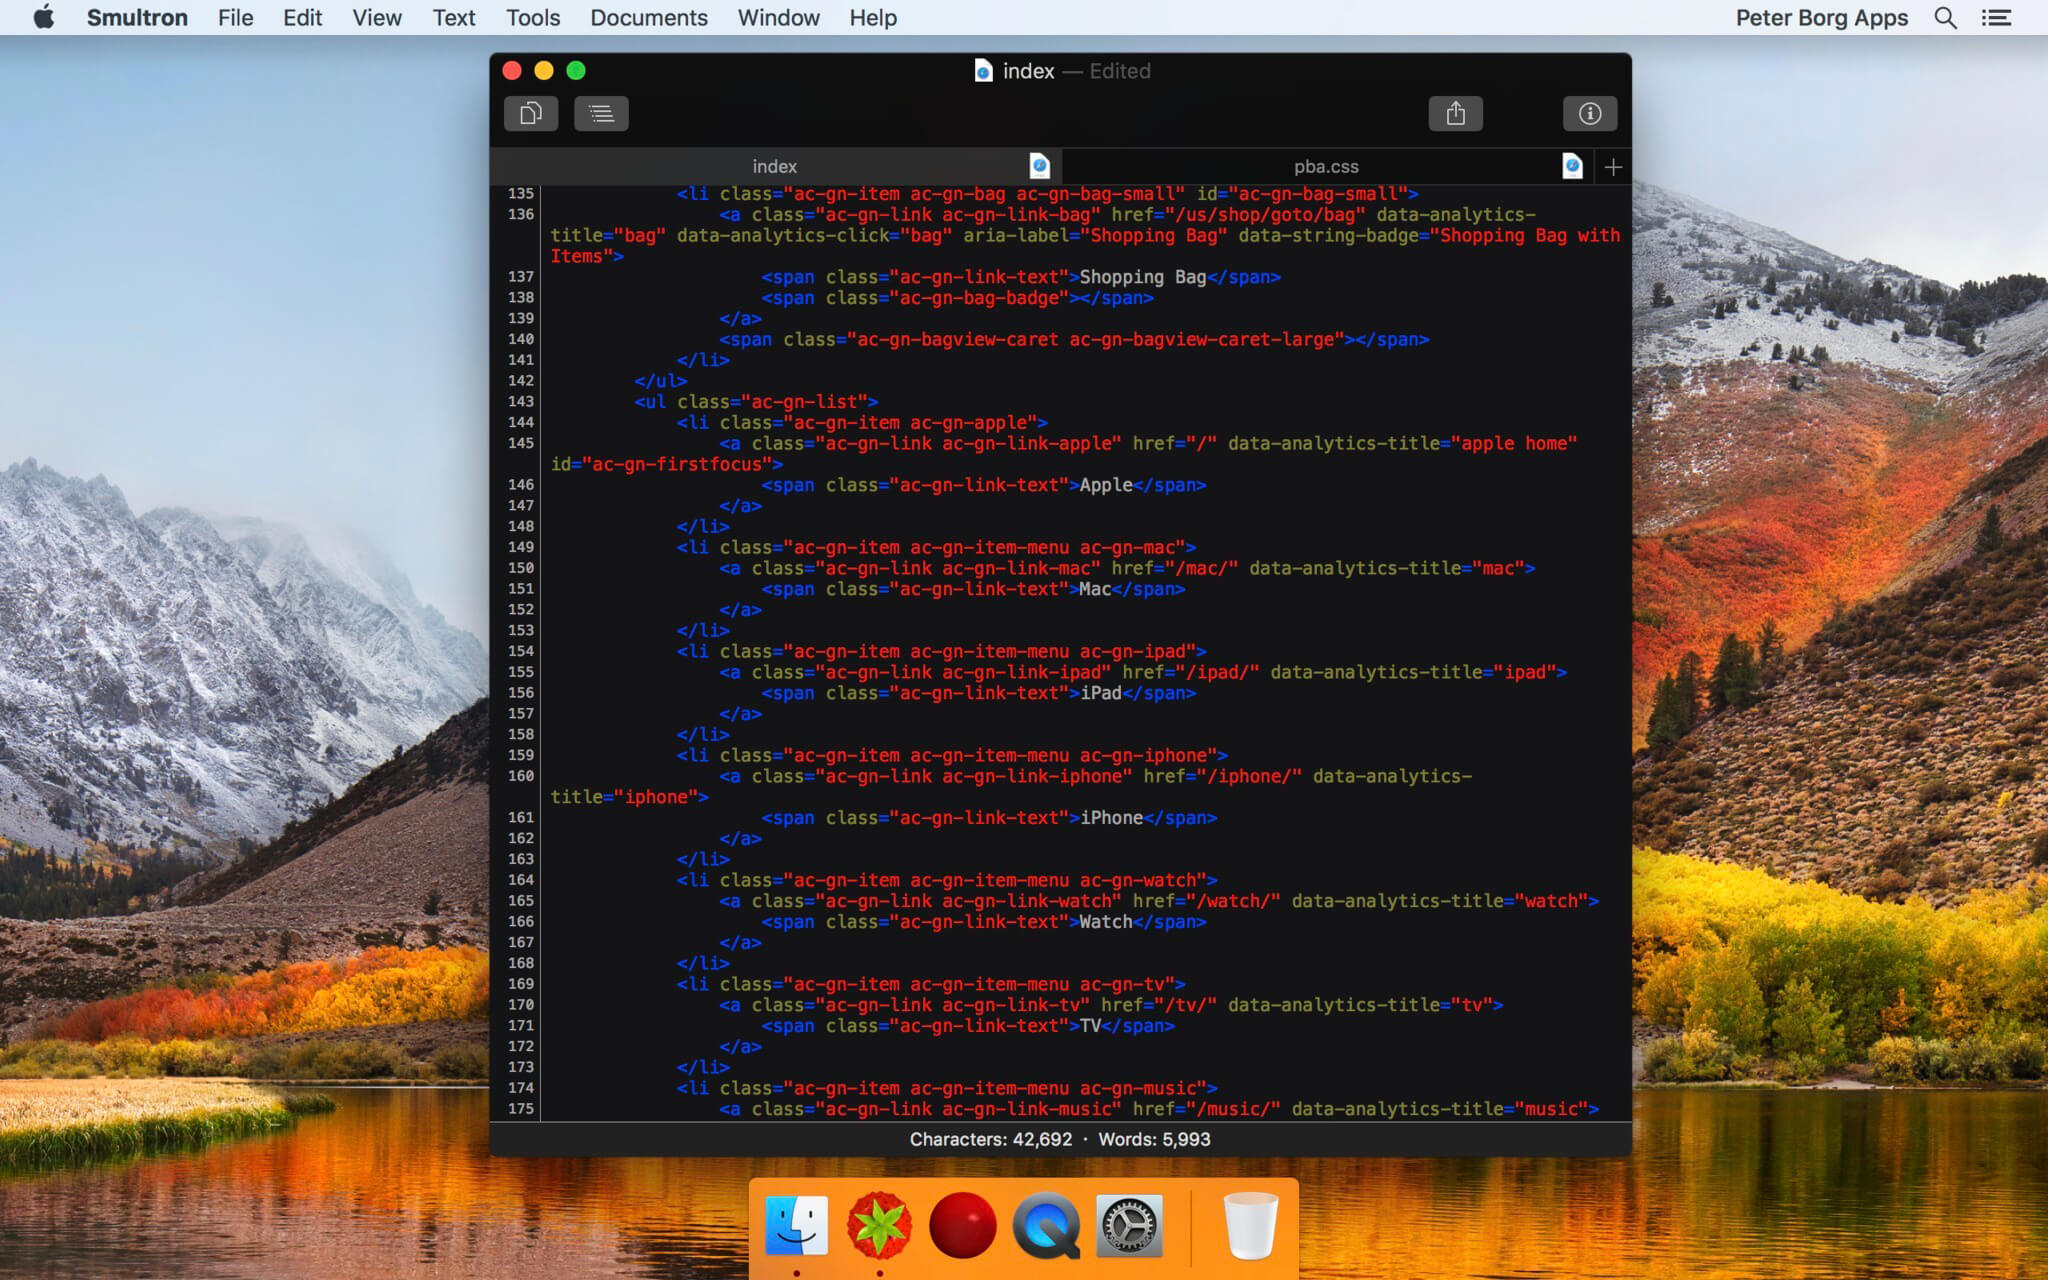
Task: Switch to the pba.css tab
Action: click(x=1325, y=167)
